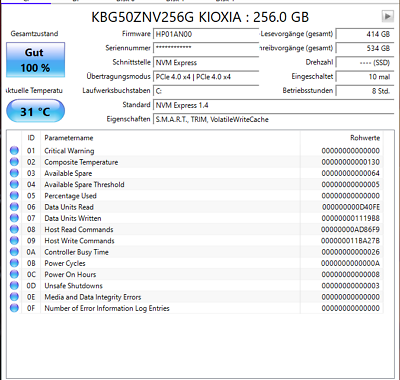Click the Seriennummer masked field
Viewport: 400px width, 380px height.
click(x=206, y=48)
